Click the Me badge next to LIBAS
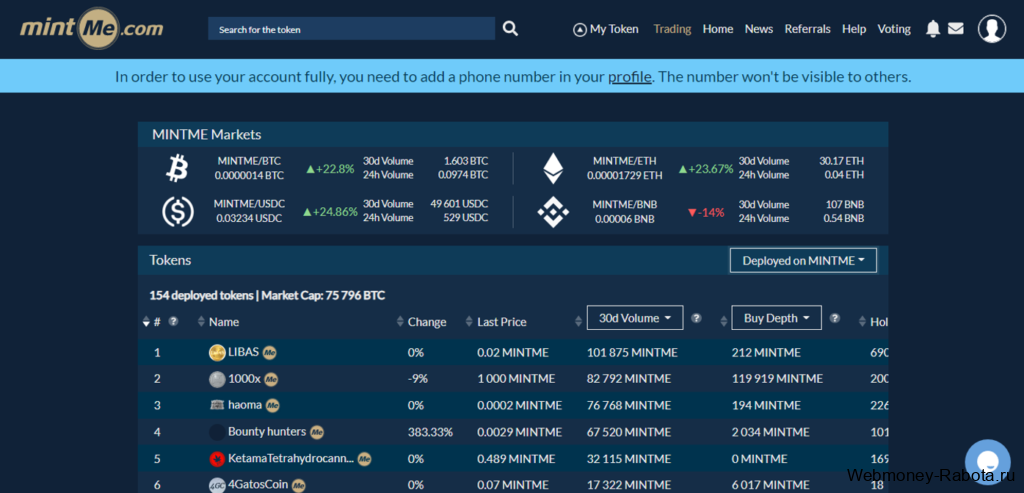The image size is (1024, 493). [270, 353]
